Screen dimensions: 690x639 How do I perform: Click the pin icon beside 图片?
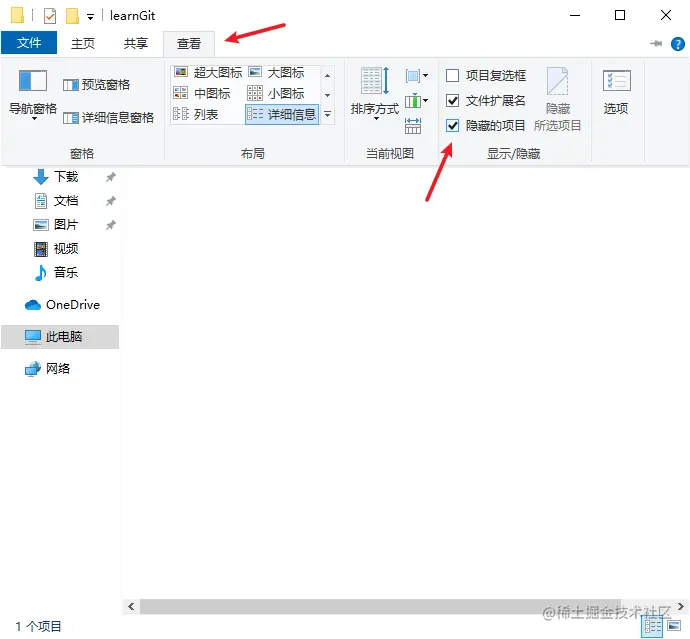coord(110,225)
